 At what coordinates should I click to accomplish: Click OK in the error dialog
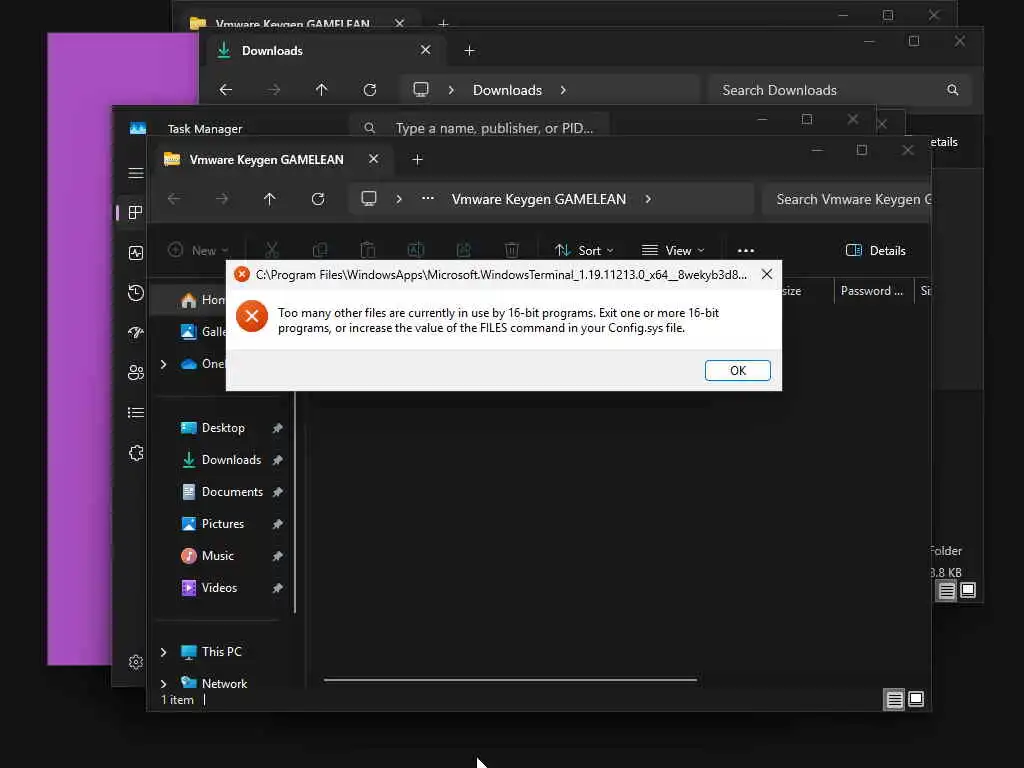pos(737,370)
